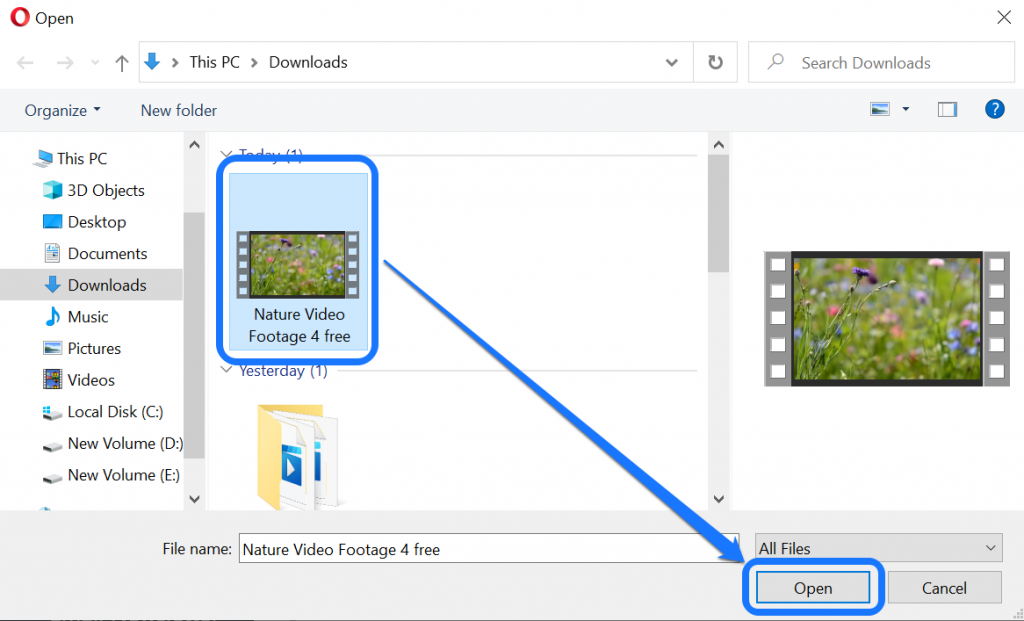Open Desktop in the sidebar
This screenshot has width=1024, height=621.
[84, 222]
